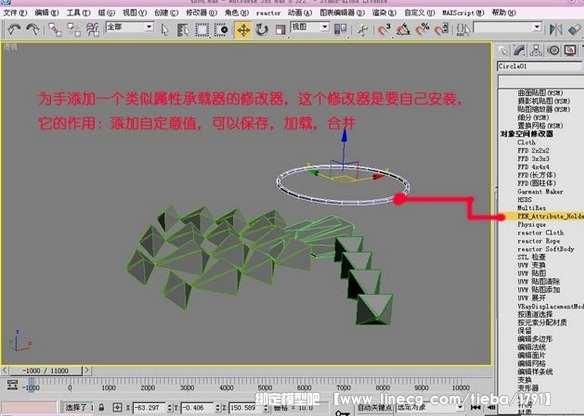This screenshot has width=584, height=416.
Task: Toggle the Angle Snap icon
Action: tap(403, 30)
